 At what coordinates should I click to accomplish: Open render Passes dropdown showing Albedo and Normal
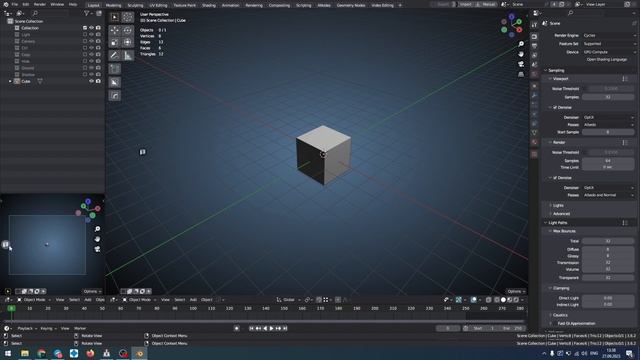pos(608,195)
